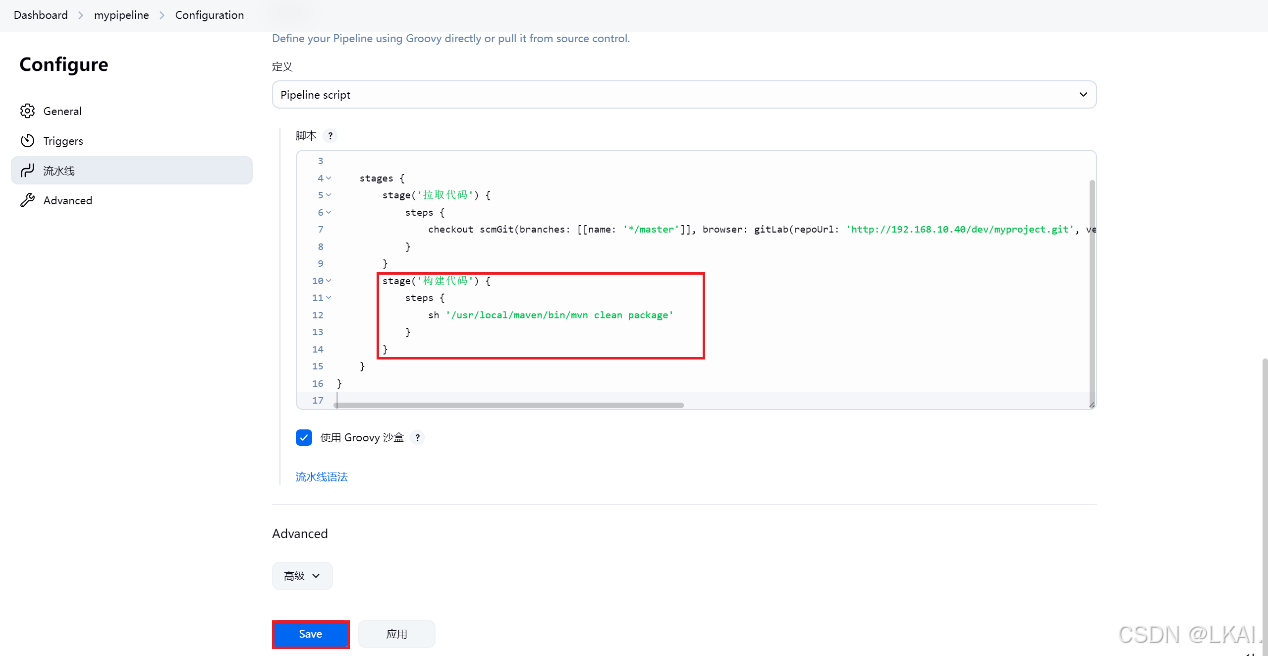The height and width of the screenshot is (656, 1268).
Task: Collapse code fold arrow on line 11
Action: tap(329, 298)
